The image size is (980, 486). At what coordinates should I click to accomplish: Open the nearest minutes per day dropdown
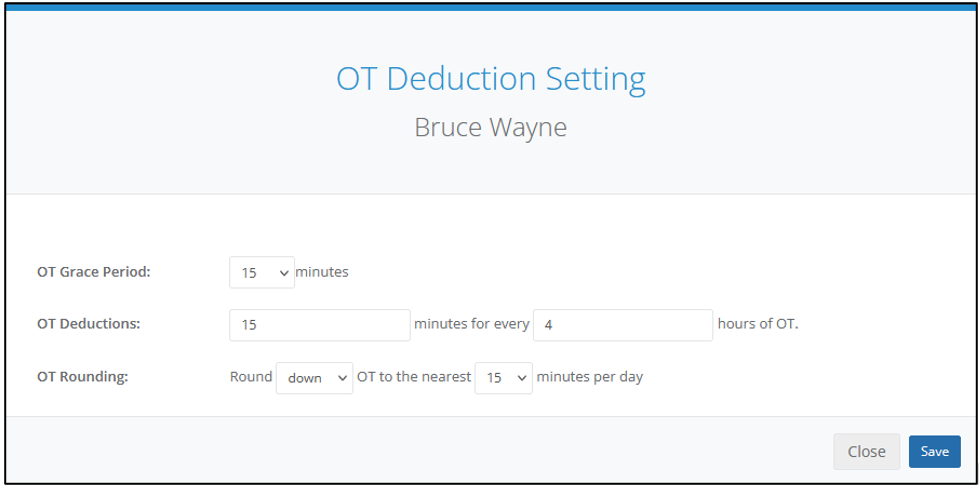(x=504, y=378)
